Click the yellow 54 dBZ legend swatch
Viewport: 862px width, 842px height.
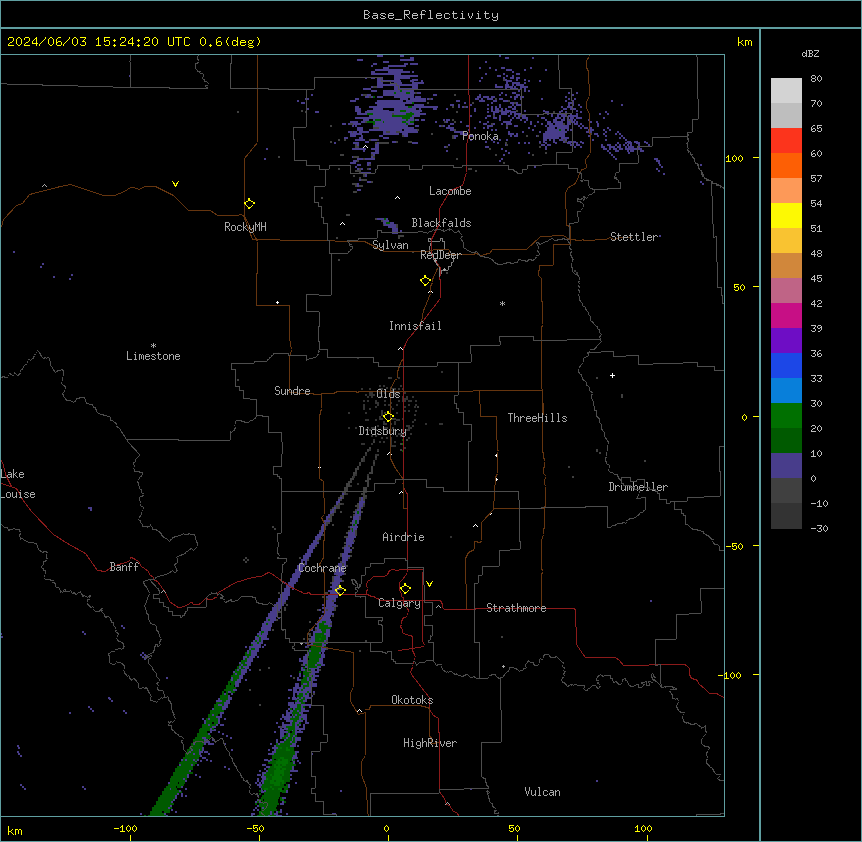point(786,215)
